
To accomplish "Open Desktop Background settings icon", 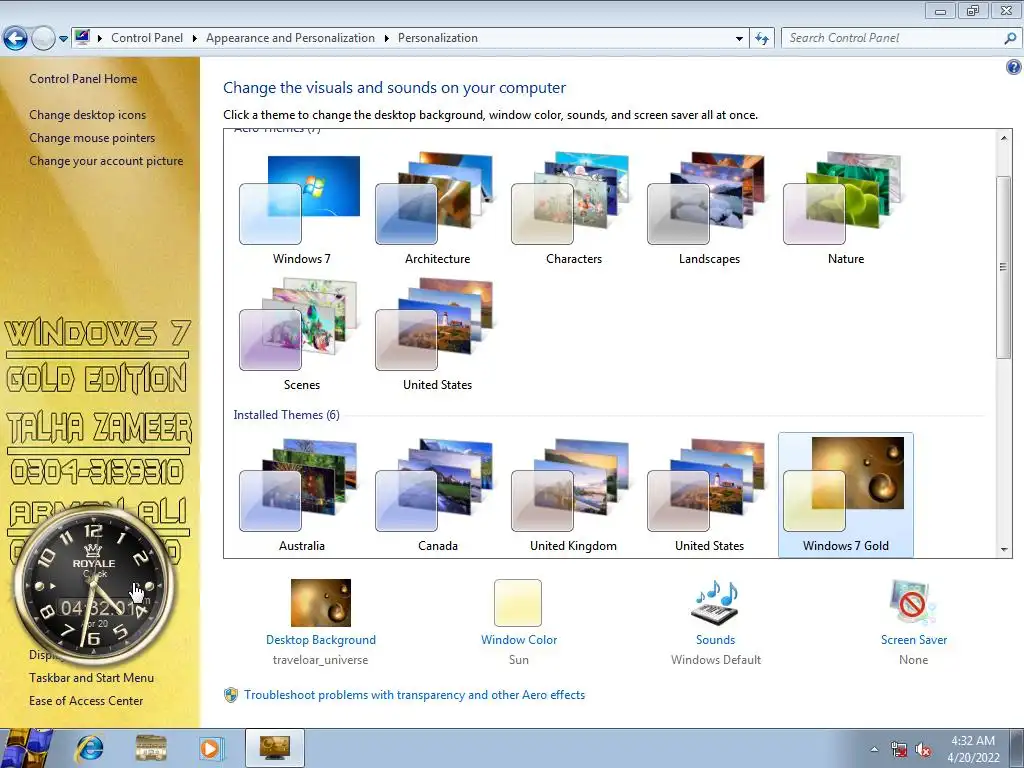I will pos(321,603).
